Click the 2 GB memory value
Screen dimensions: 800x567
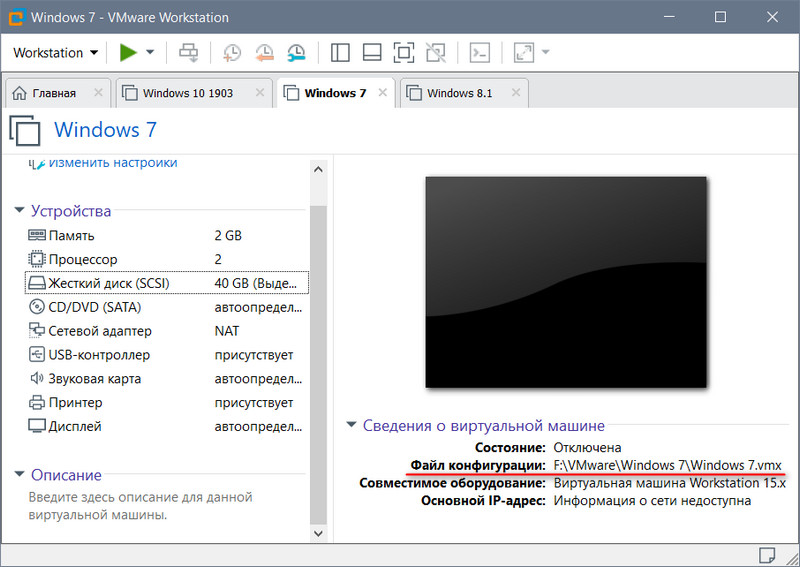coord(228,235)
